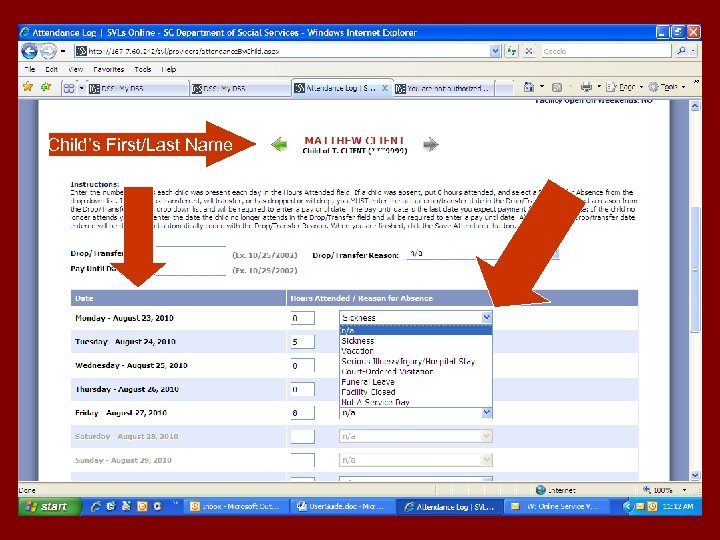Click the magnifier search button
The width and height of the screenshot is (720, 540).
[681, 51]
